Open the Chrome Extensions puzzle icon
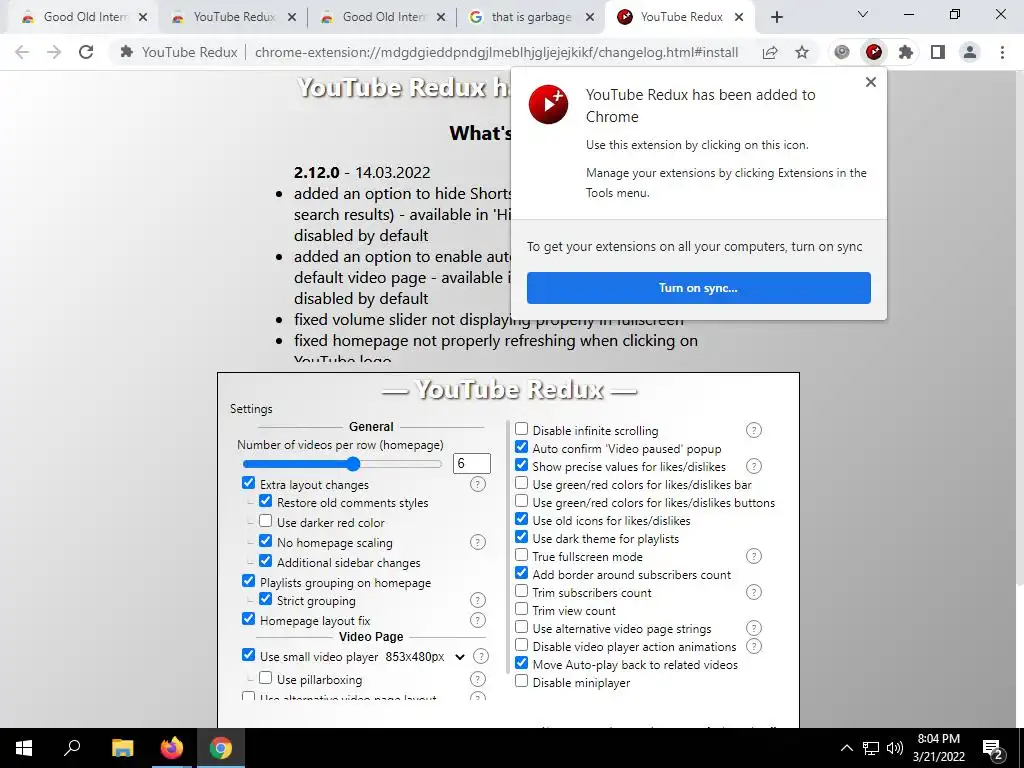The image size is (1024, 768). coord(906,52)
